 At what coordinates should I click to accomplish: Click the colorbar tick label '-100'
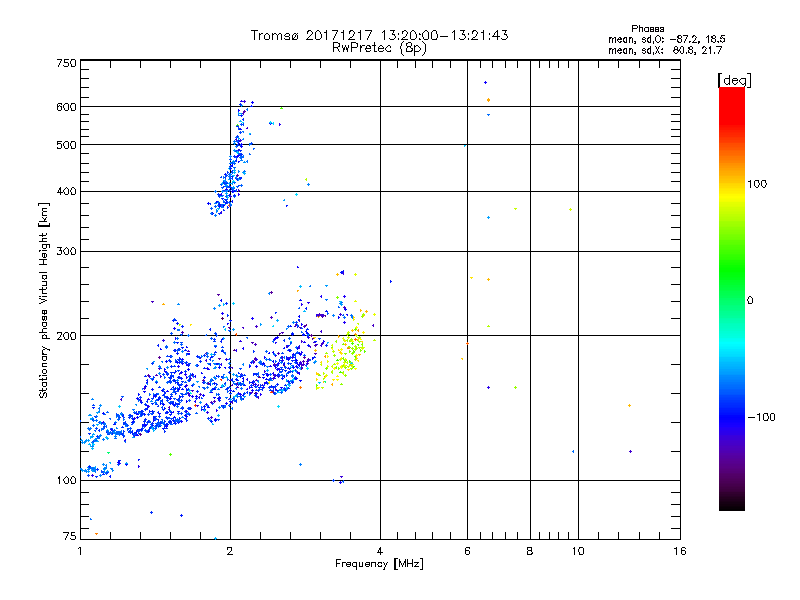click(x=761, y=417)
